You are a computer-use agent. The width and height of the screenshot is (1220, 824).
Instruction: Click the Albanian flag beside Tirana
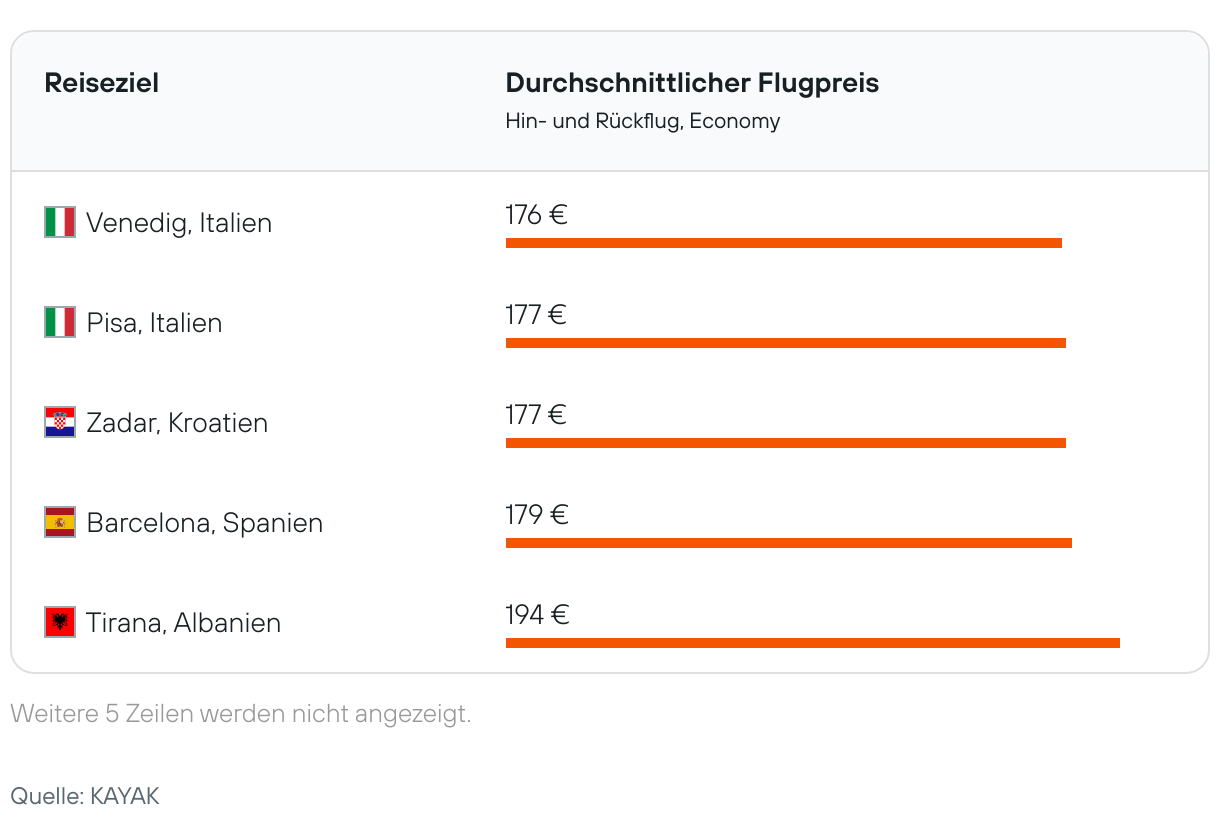[60, 622]
